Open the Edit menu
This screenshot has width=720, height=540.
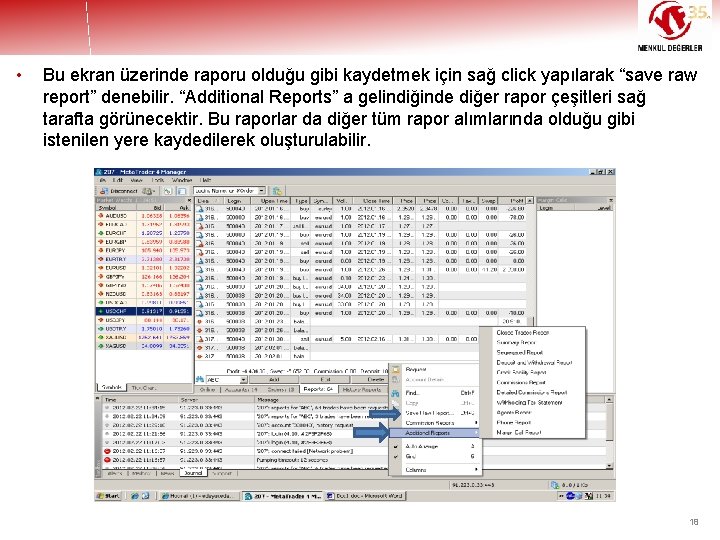(118, 180)
